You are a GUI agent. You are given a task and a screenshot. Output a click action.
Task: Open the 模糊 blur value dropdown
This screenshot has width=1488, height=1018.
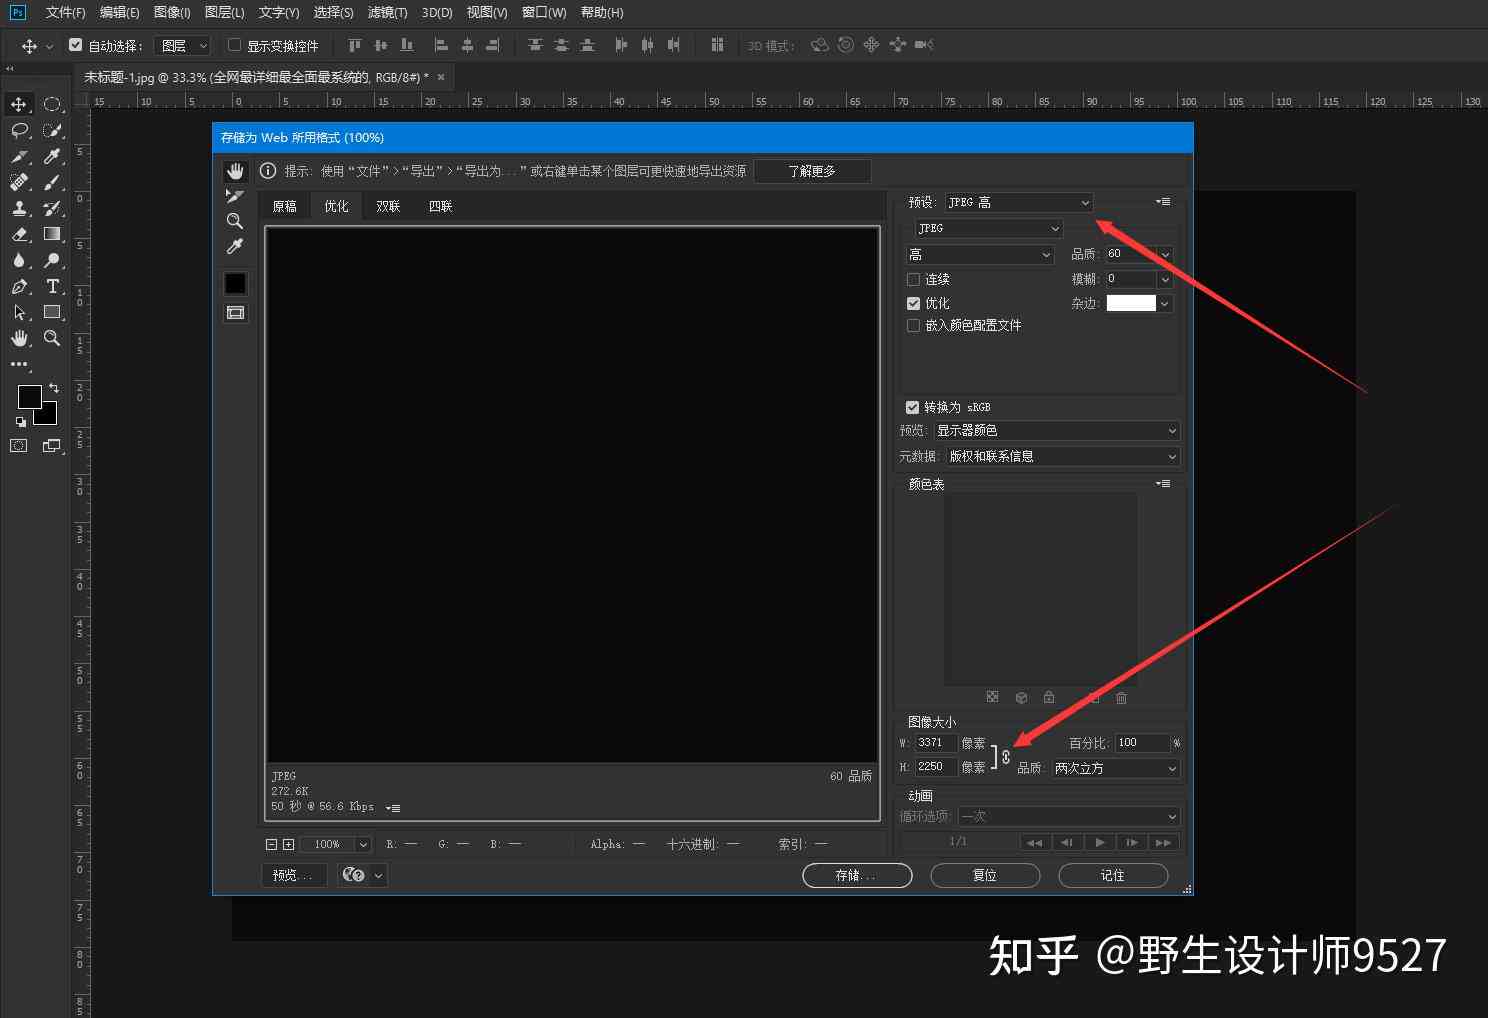1165,279
